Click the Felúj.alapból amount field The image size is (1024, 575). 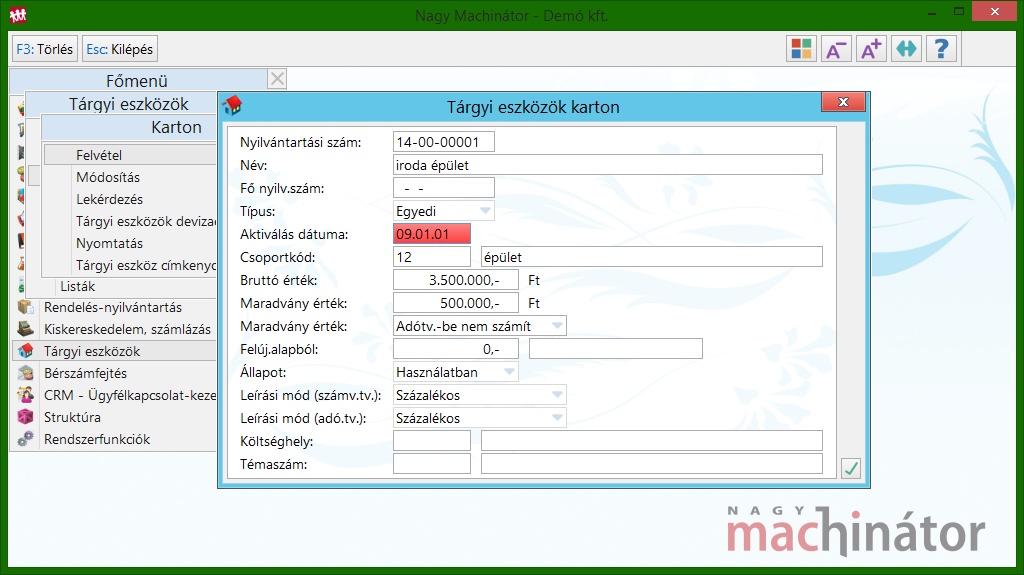(456, 349)
